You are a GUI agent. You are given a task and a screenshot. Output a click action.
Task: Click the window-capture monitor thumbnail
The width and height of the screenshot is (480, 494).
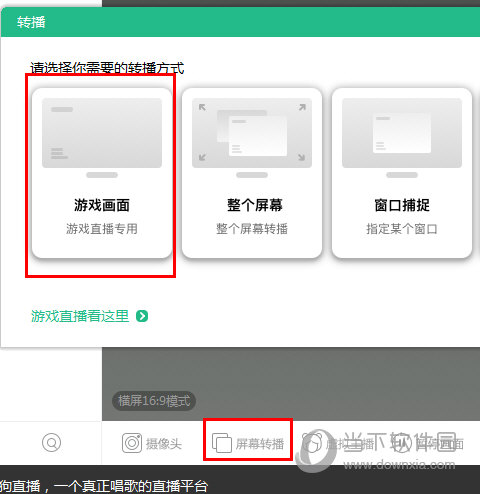pos(402,138)
